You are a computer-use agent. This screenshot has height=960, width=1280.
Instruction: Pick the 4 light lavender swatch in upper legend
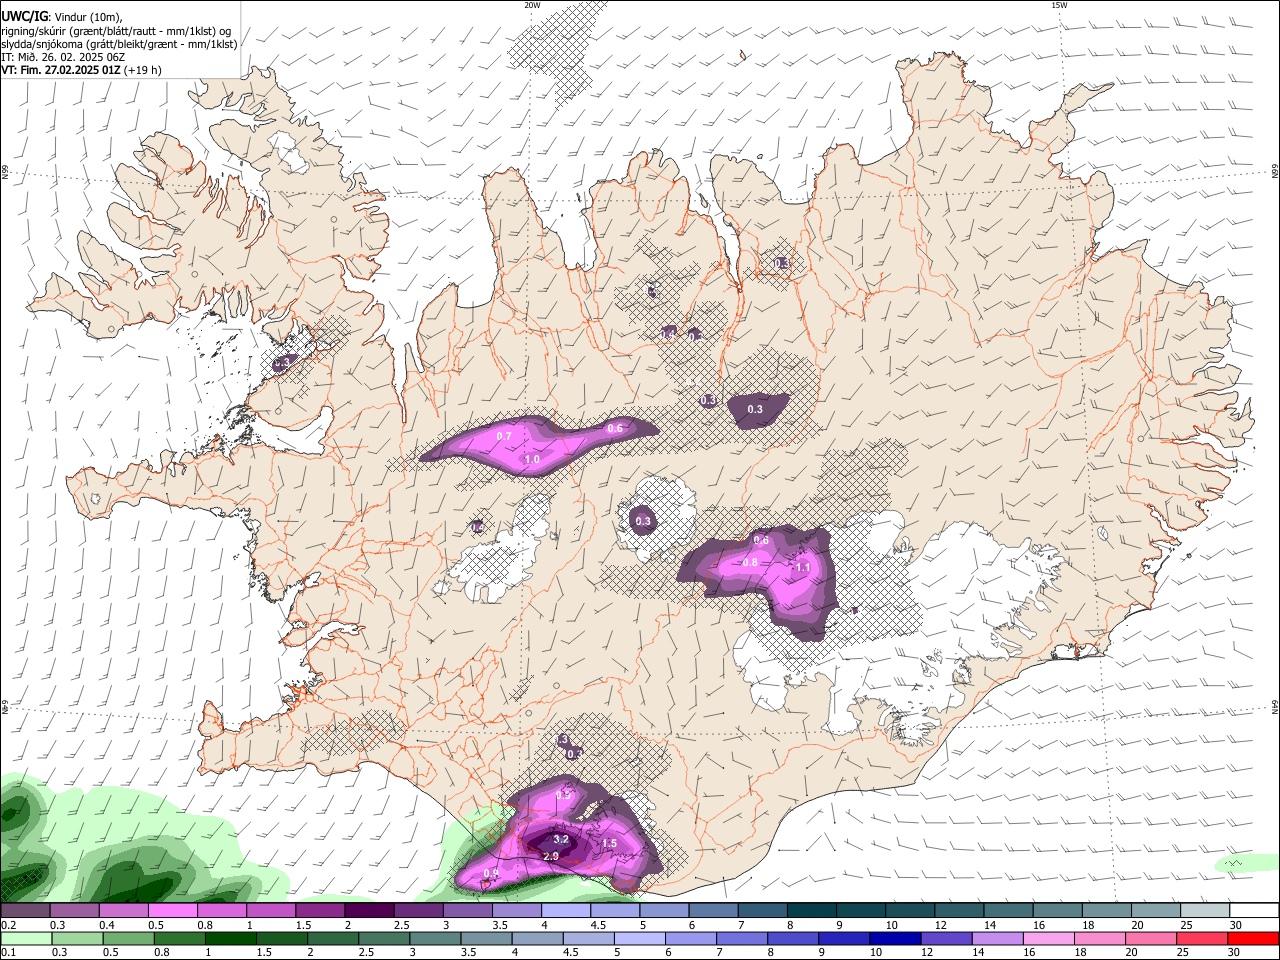(566, 911)
